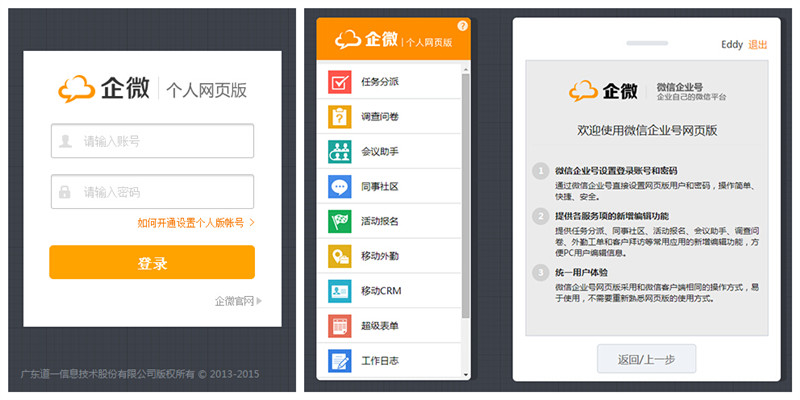Select the 调查问卷 menu label
This screenshot has height=400, width=800.
click(380, 117)
